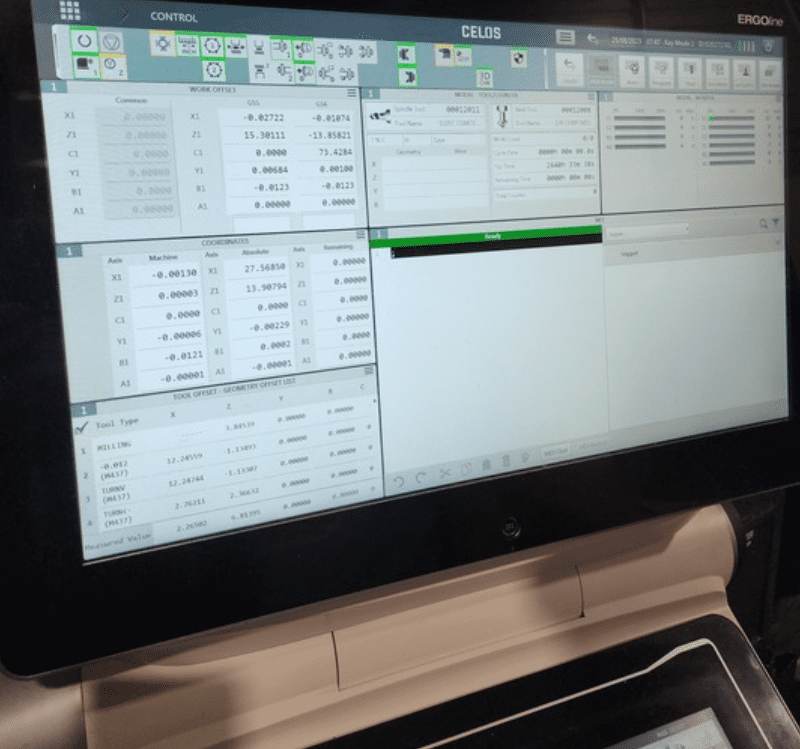Click the search magnifier icon

(x=764, y=223)
